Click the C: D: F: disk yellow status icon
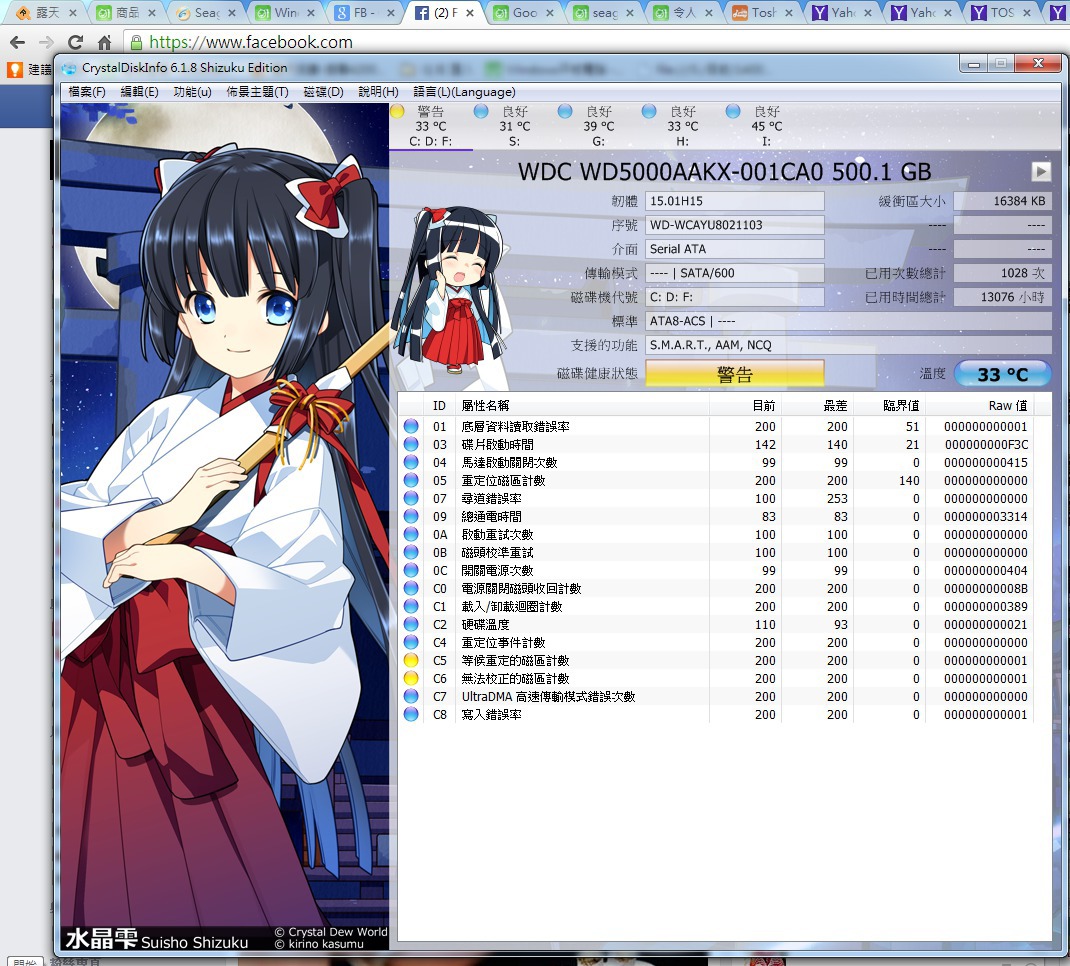The height and width of the screenshot is (966, 1070). (x=397, y=111)
